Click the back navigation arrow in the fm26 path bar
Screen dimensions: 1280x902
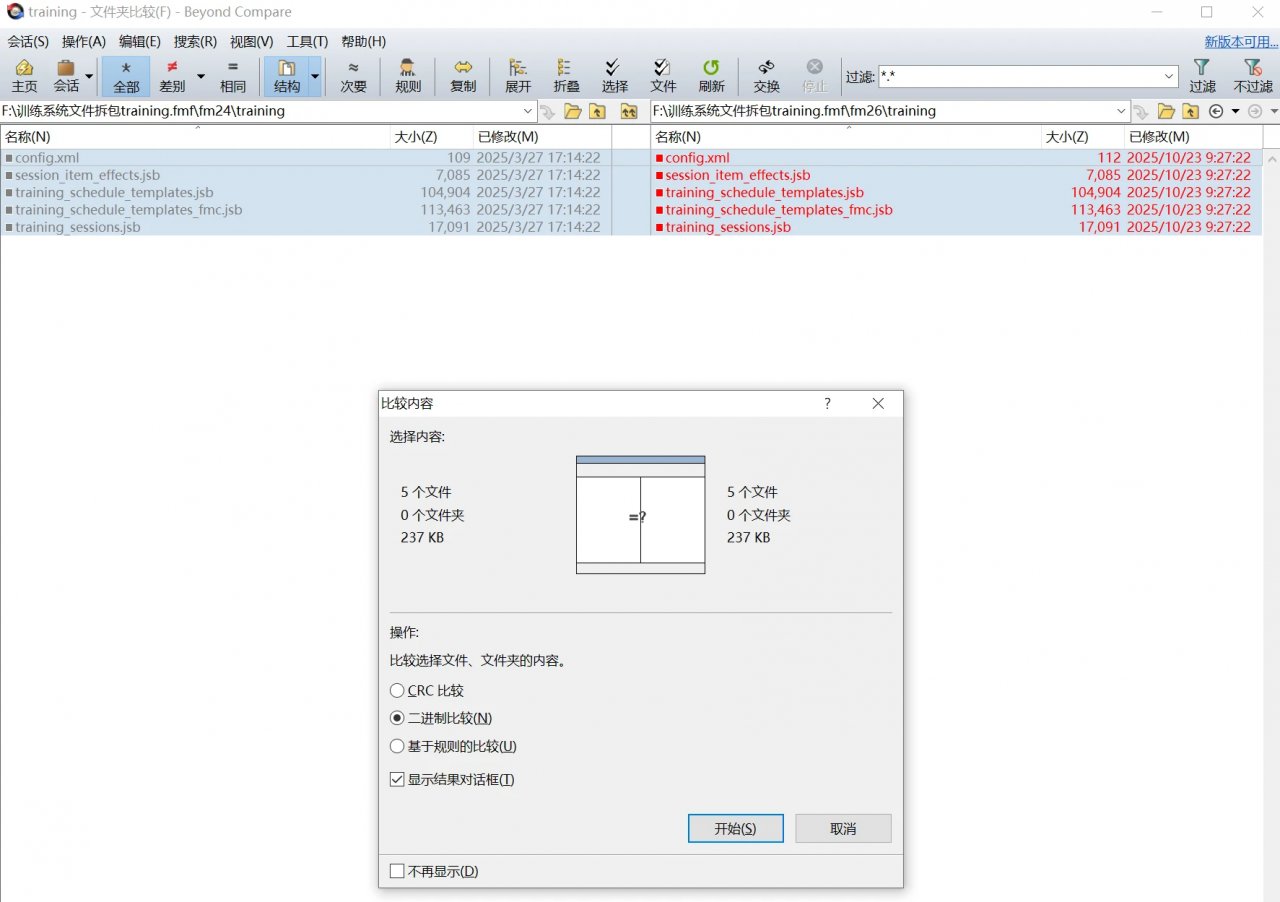[1216, 111]
